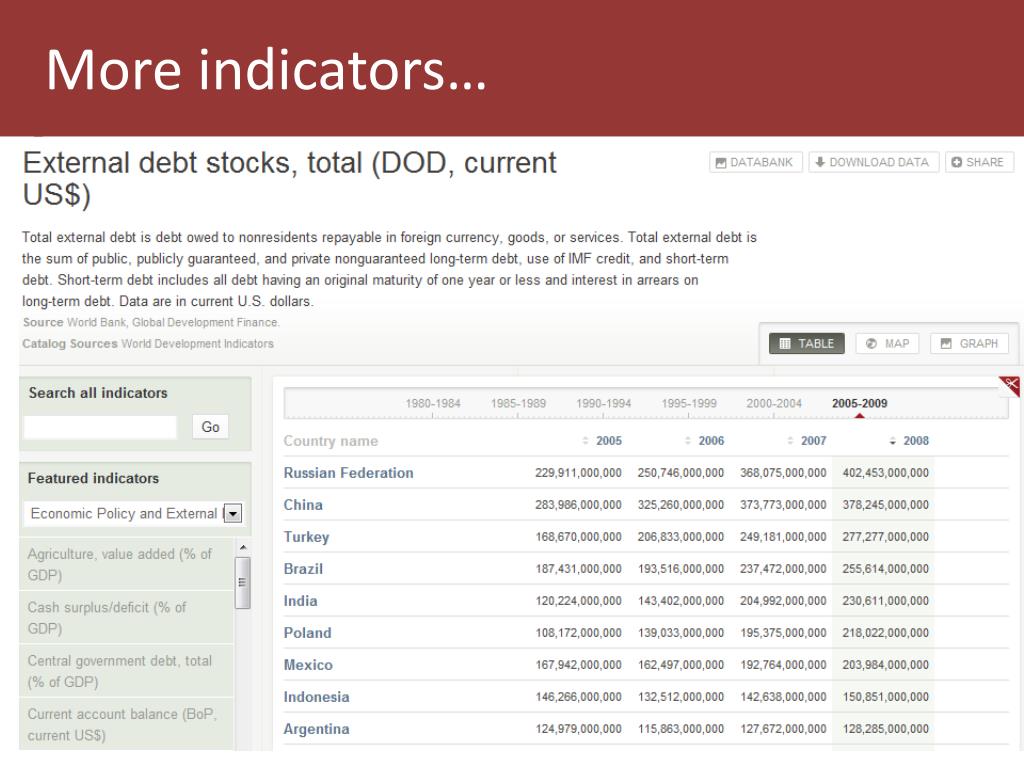Open the Argentina country link
1024x768 pixels.
click(x=316, y=729)
